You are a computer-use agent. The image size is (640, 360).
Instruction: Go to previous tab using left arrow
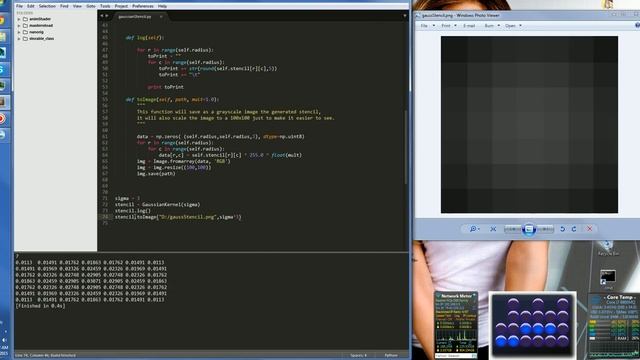(x=102, y=16)
